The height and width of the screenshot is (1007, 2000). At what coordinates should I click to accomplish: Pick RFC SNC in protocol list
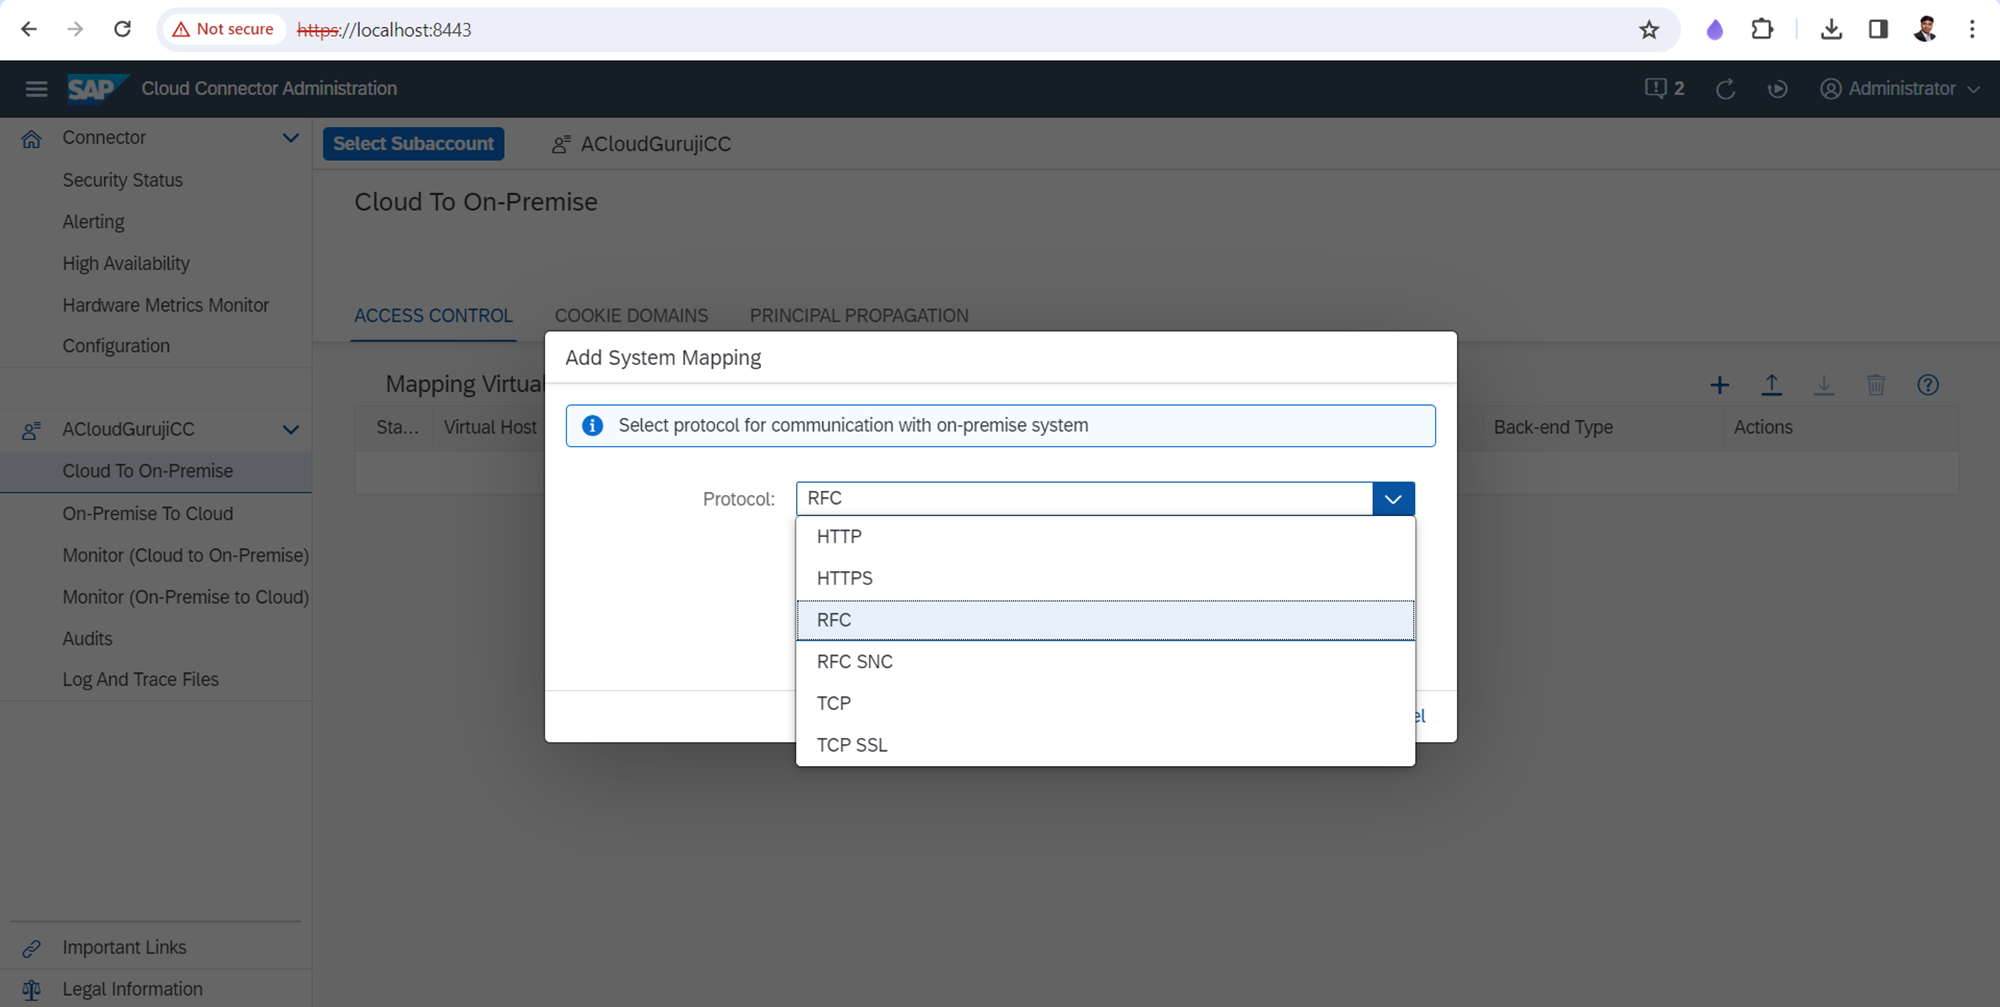(x=855, y=662)
